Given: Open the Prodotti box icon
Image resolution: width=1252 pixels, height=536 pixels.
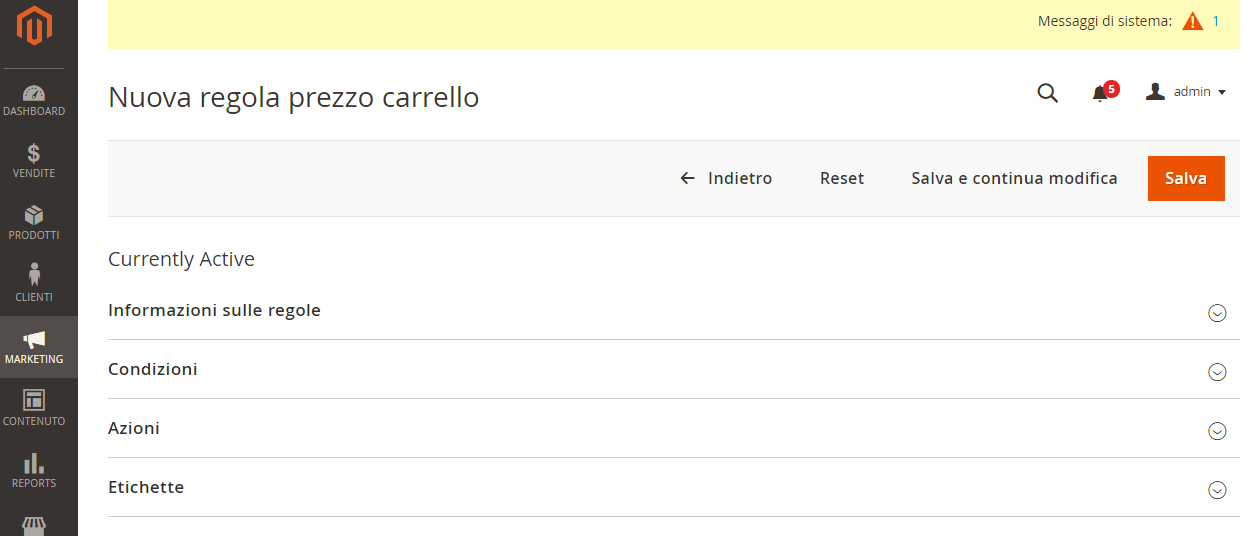Looking at the screenshot, I should pos(34,215).
